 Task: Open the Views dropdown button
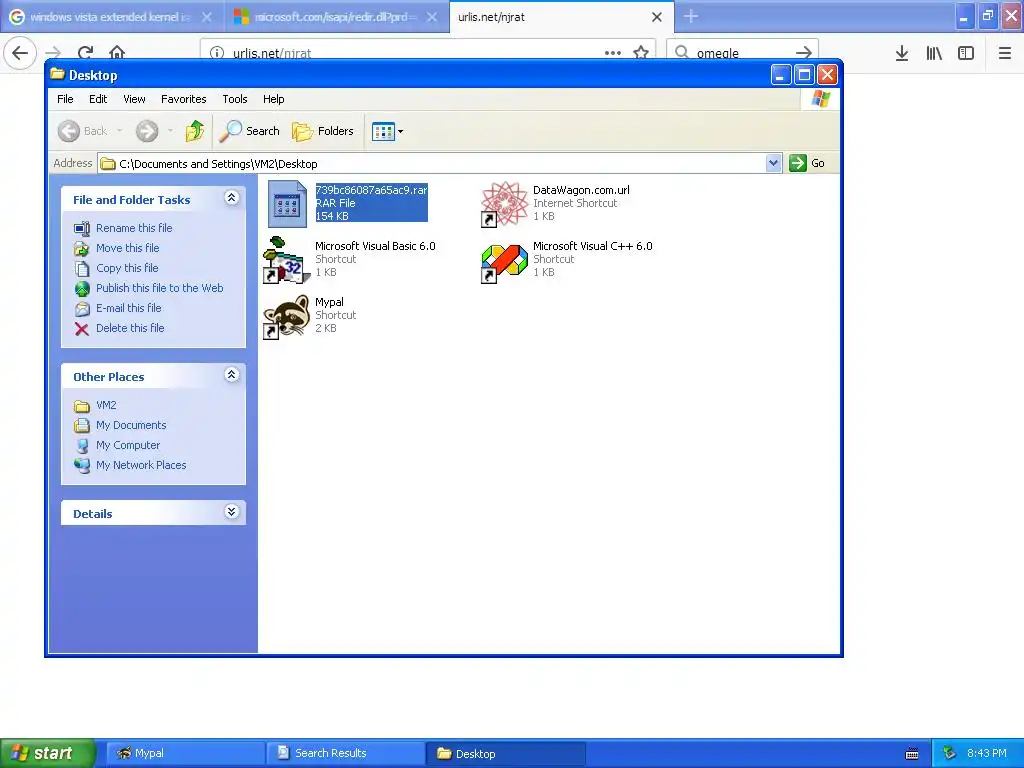pyautogui.click(x=387, y=131)
